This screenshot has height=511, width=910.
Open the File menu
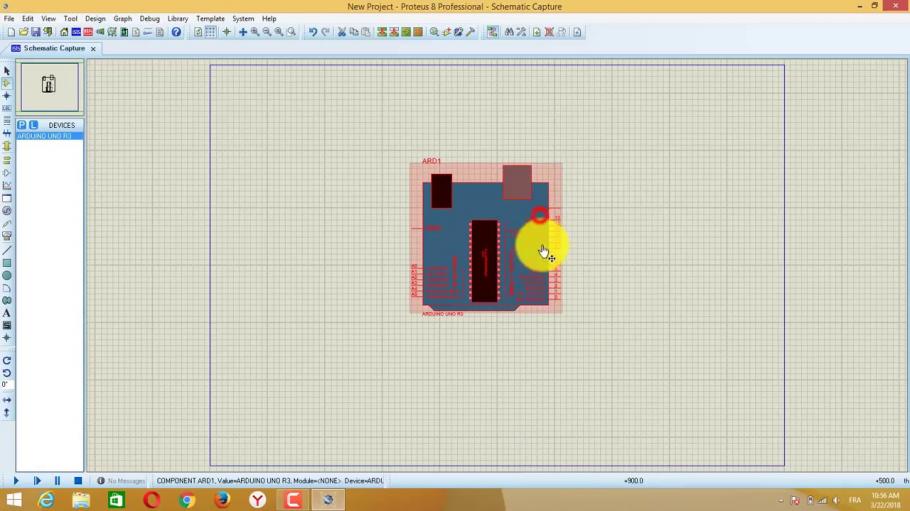click(x=9, y=19)
